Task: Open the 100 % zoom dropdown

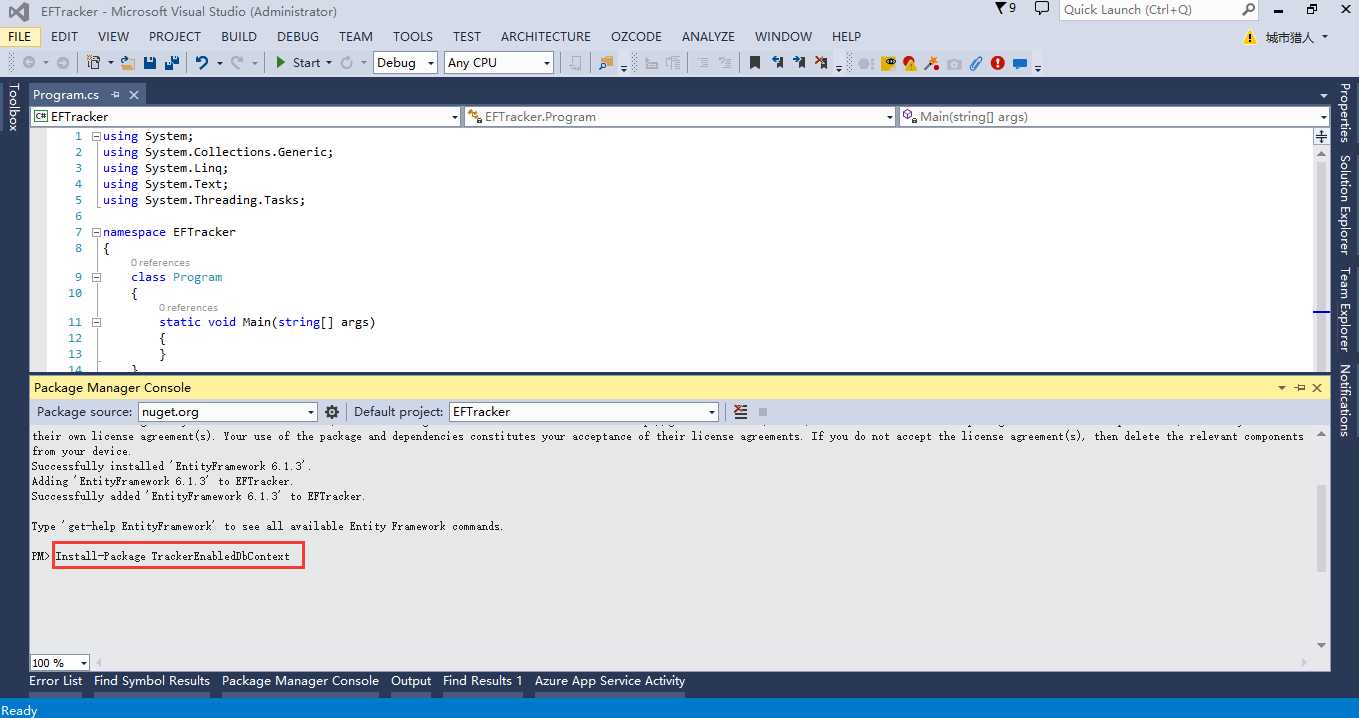Action: [x=59, y=662]
